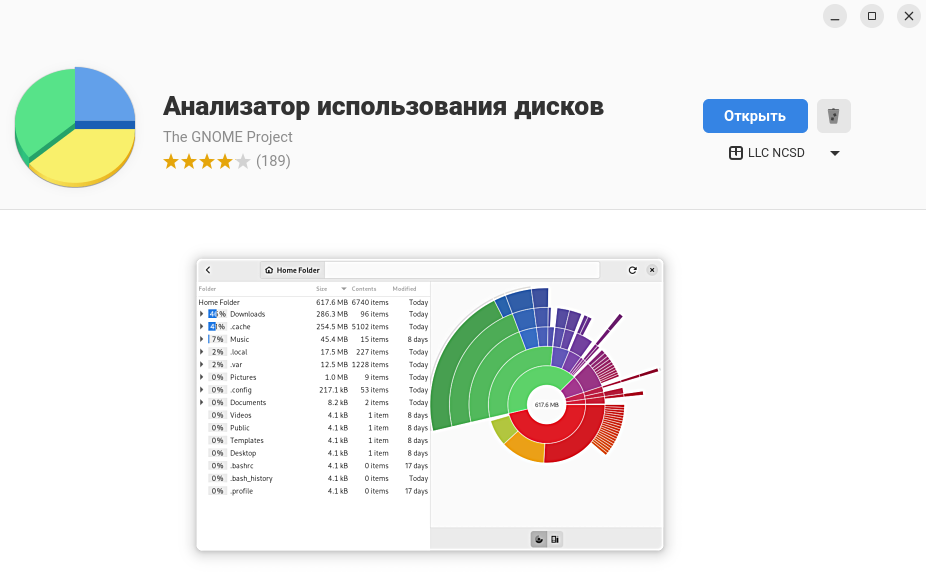The height and width of the screenshot is (582, 926).
Task: Open the (189) reviews count
Action: [x=273, y=161]
